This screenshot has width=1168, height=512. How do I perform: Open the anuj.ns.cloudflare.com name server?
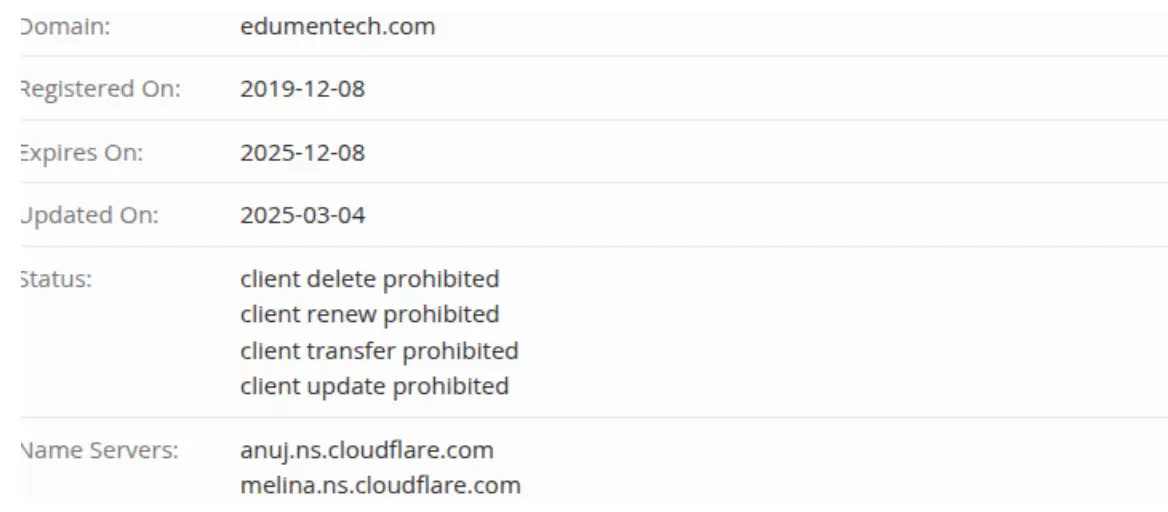tap(366, 450)
